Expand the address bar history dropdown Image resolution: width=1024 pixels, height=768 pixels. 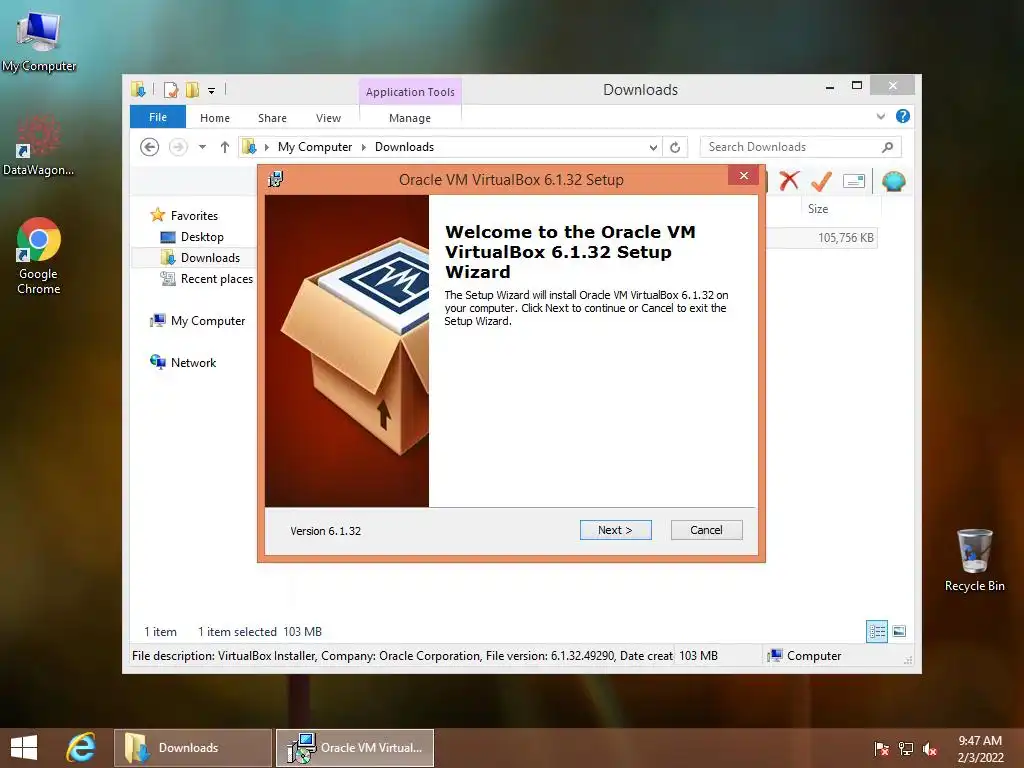click(653, 148)
